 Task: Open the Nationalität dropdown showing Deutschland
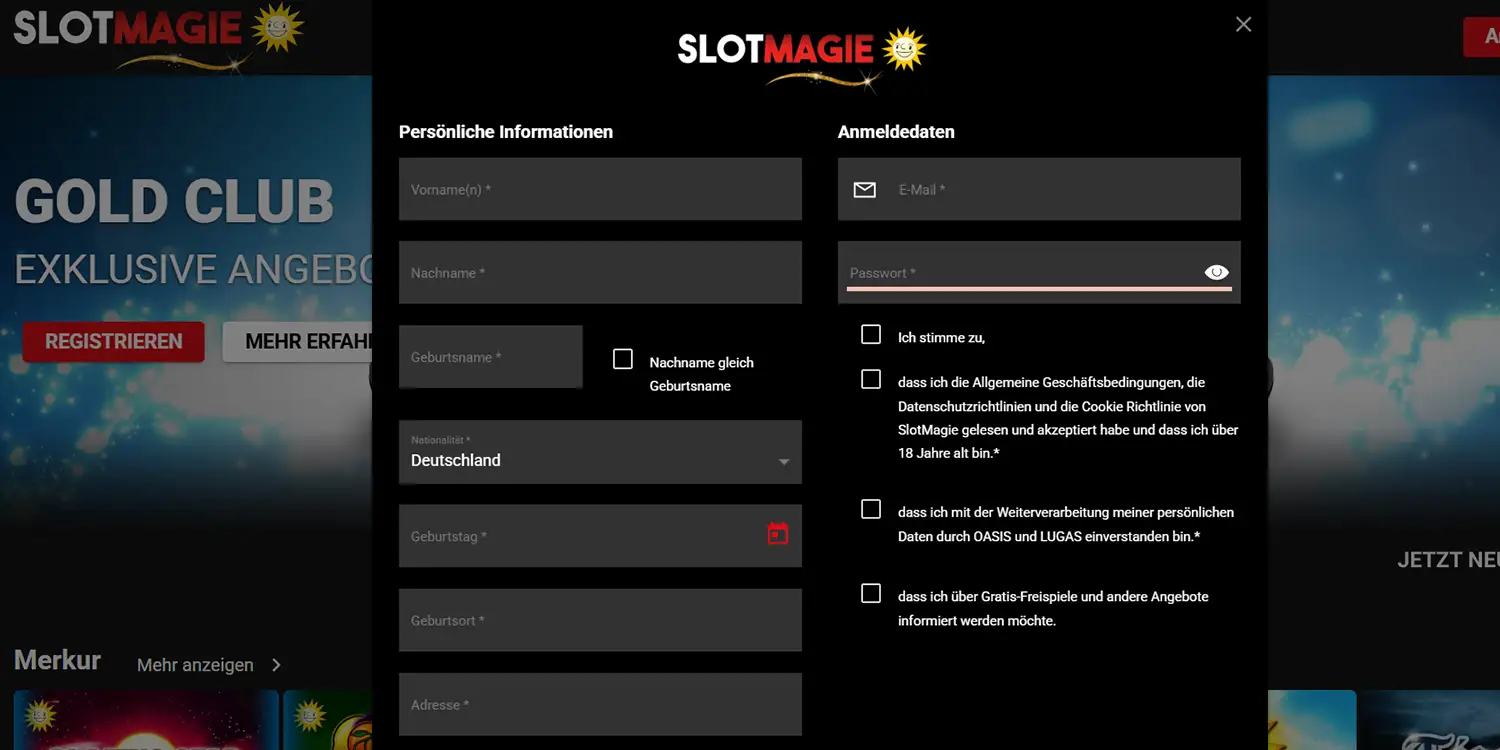click(600, 452)
